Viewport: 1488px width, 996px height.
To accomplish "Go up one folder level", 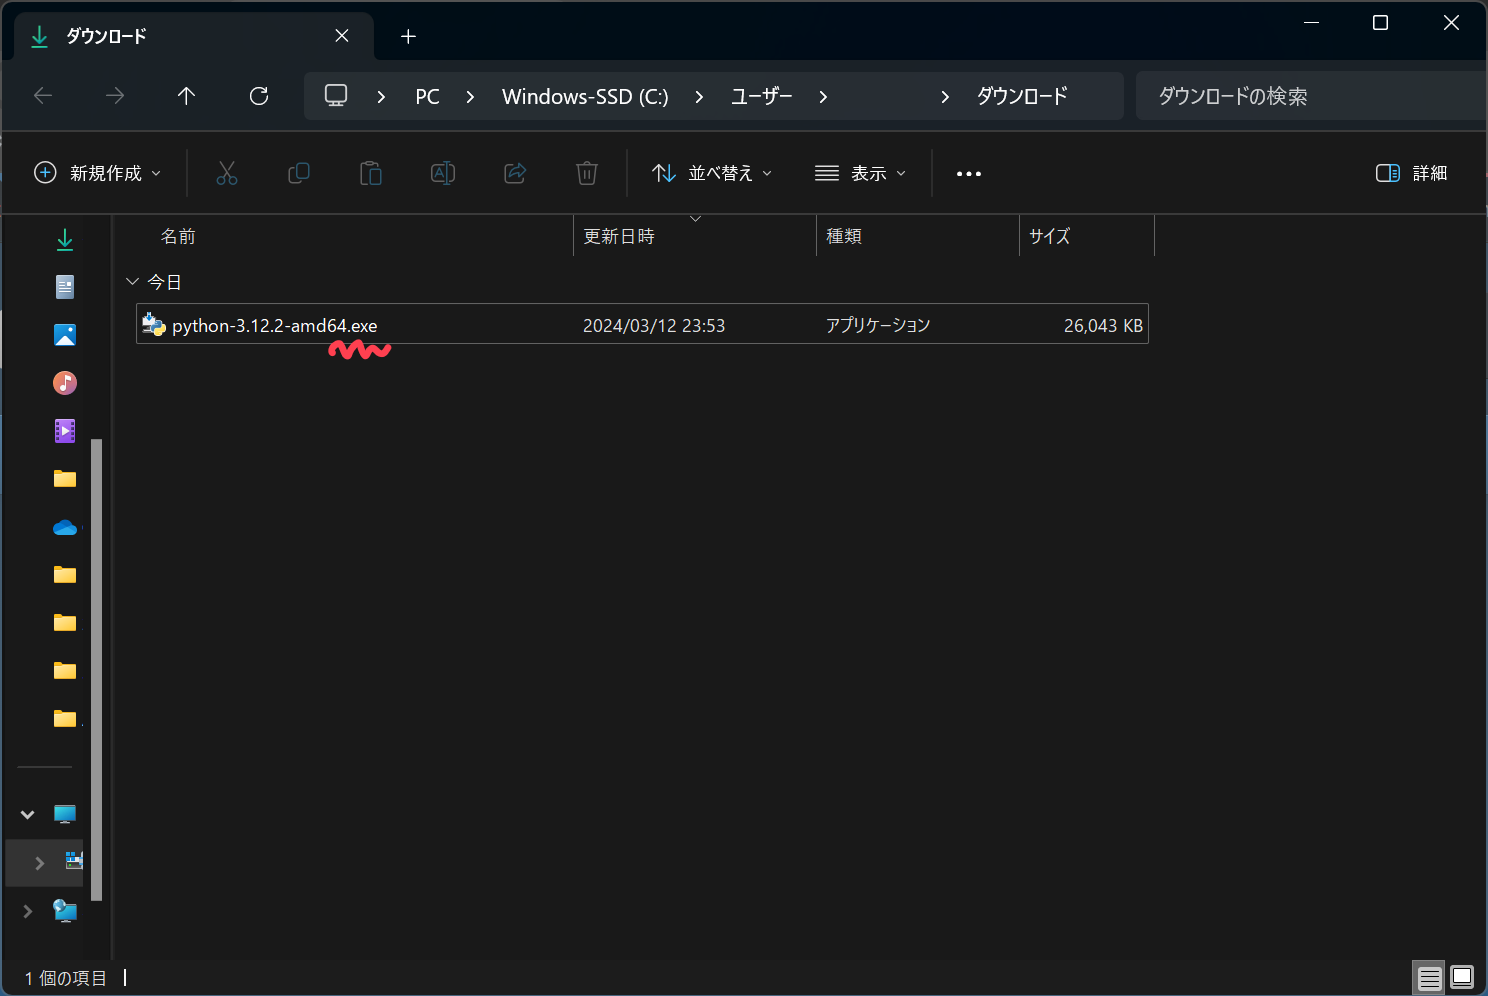I will [186, 96].
